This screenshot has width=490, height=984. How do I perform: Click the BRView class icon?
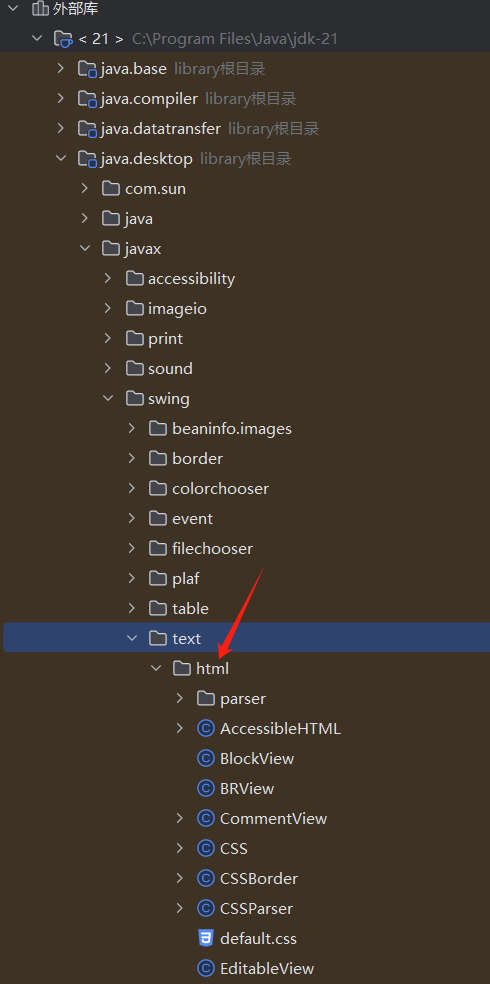pos(206,788)
